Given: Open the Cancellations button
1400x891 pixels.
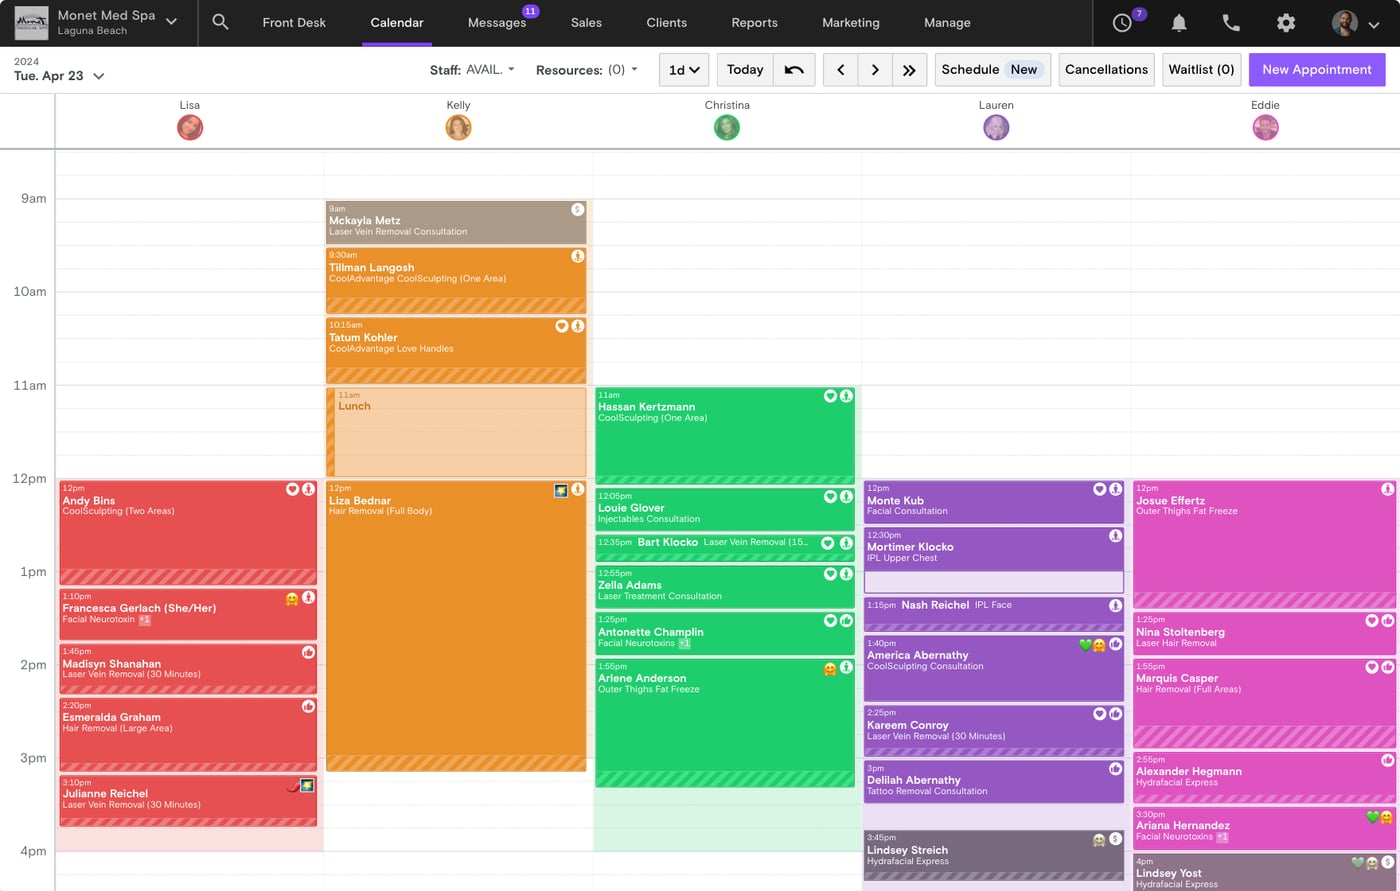Looking at the screenshot, I should (1106, 70).
